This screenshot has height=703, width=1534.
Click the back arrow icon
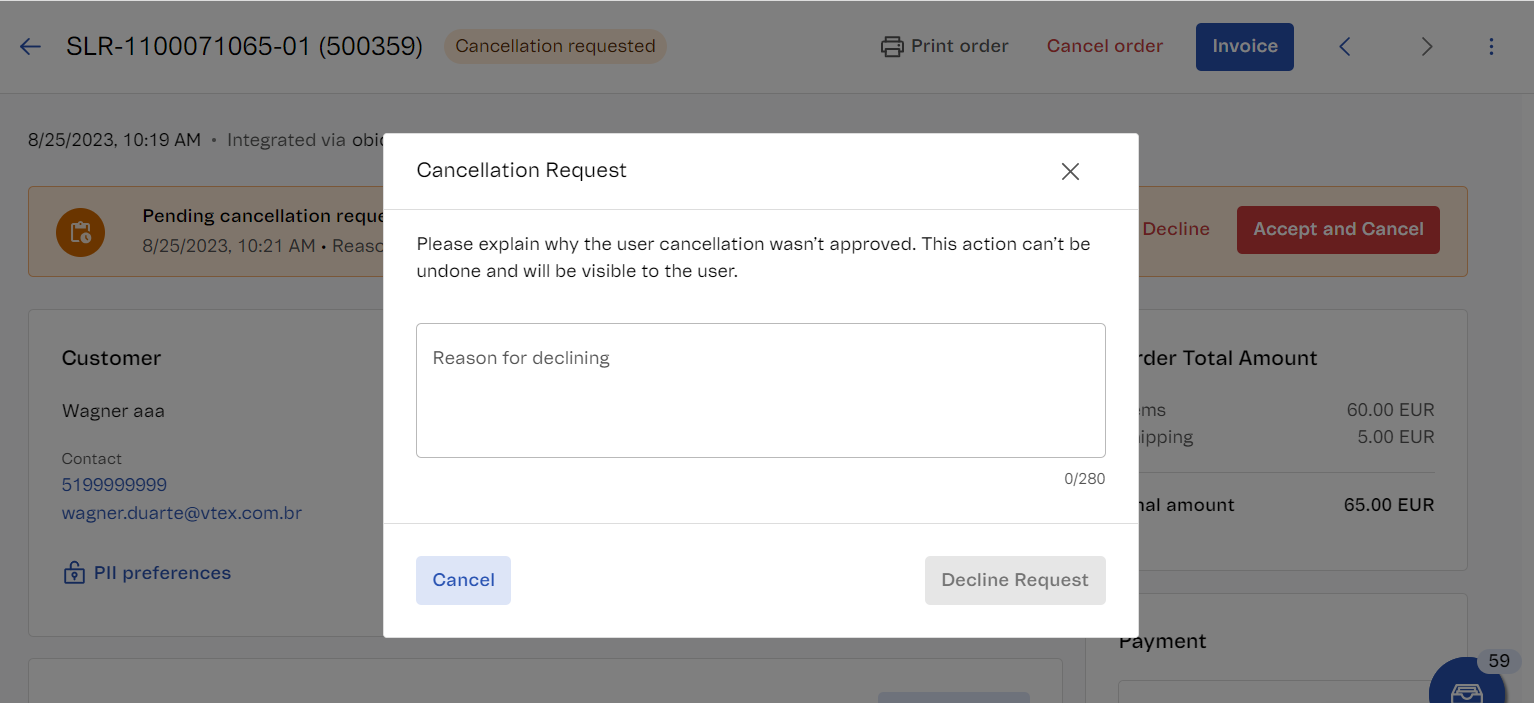[30, 47]
